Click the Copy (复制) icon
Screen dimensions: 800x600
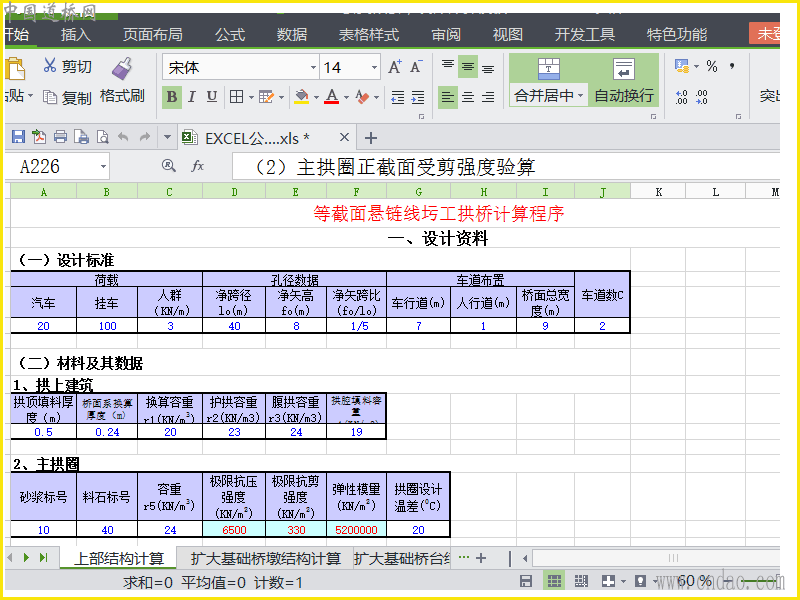pyautogui.click(x=49, y=97)
